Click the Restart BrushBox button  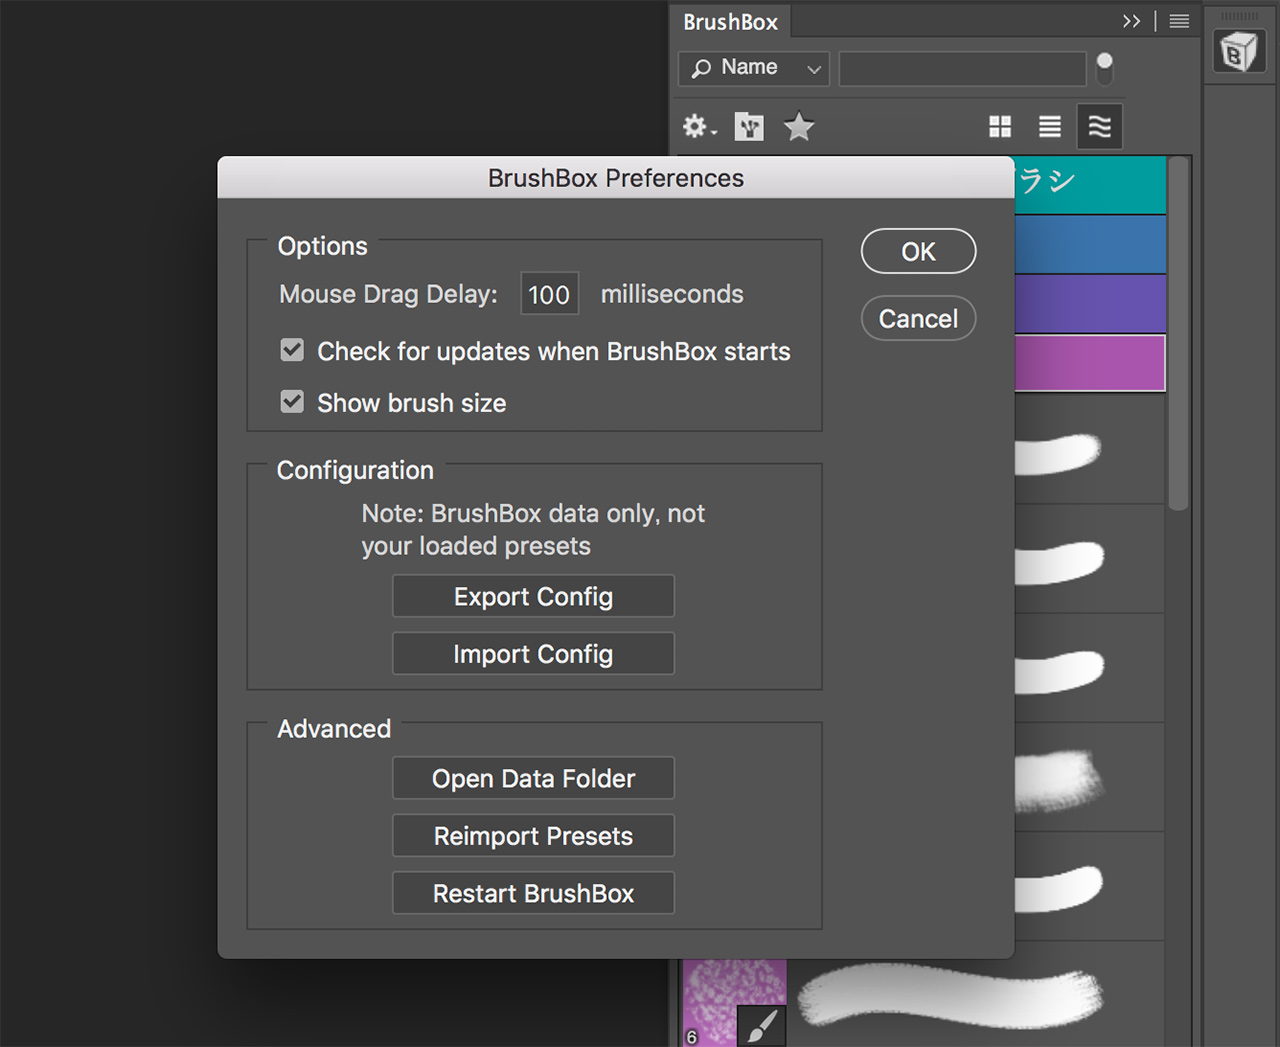[x=533, y=893]
